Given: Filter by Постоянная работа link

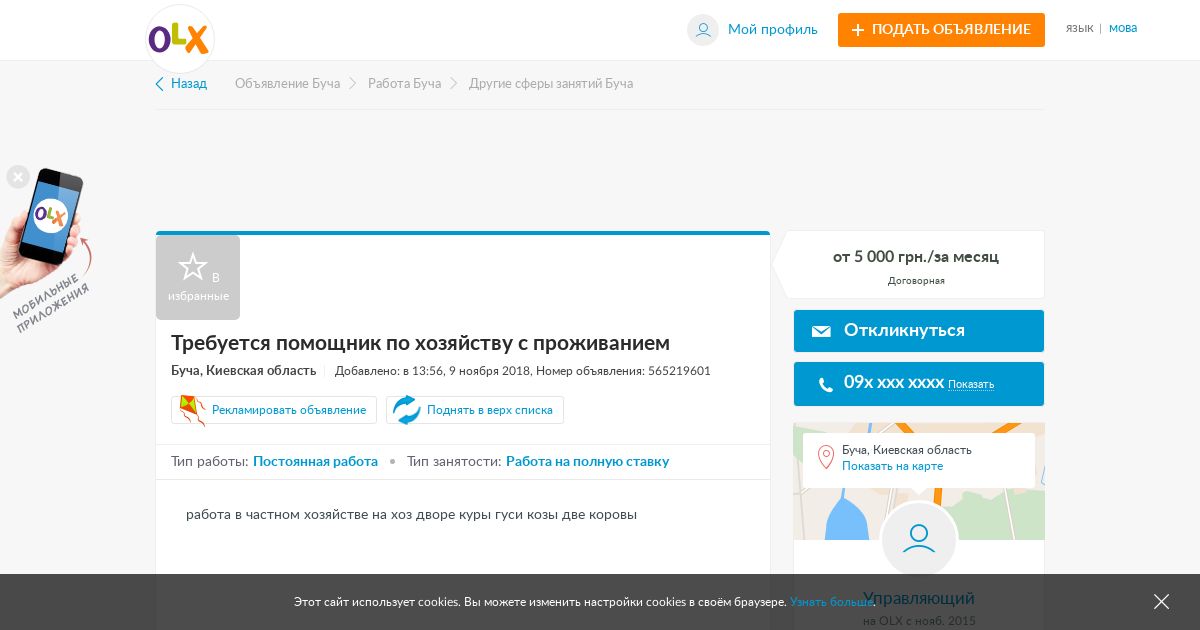Looking at the screenshot, I should 315,462.
